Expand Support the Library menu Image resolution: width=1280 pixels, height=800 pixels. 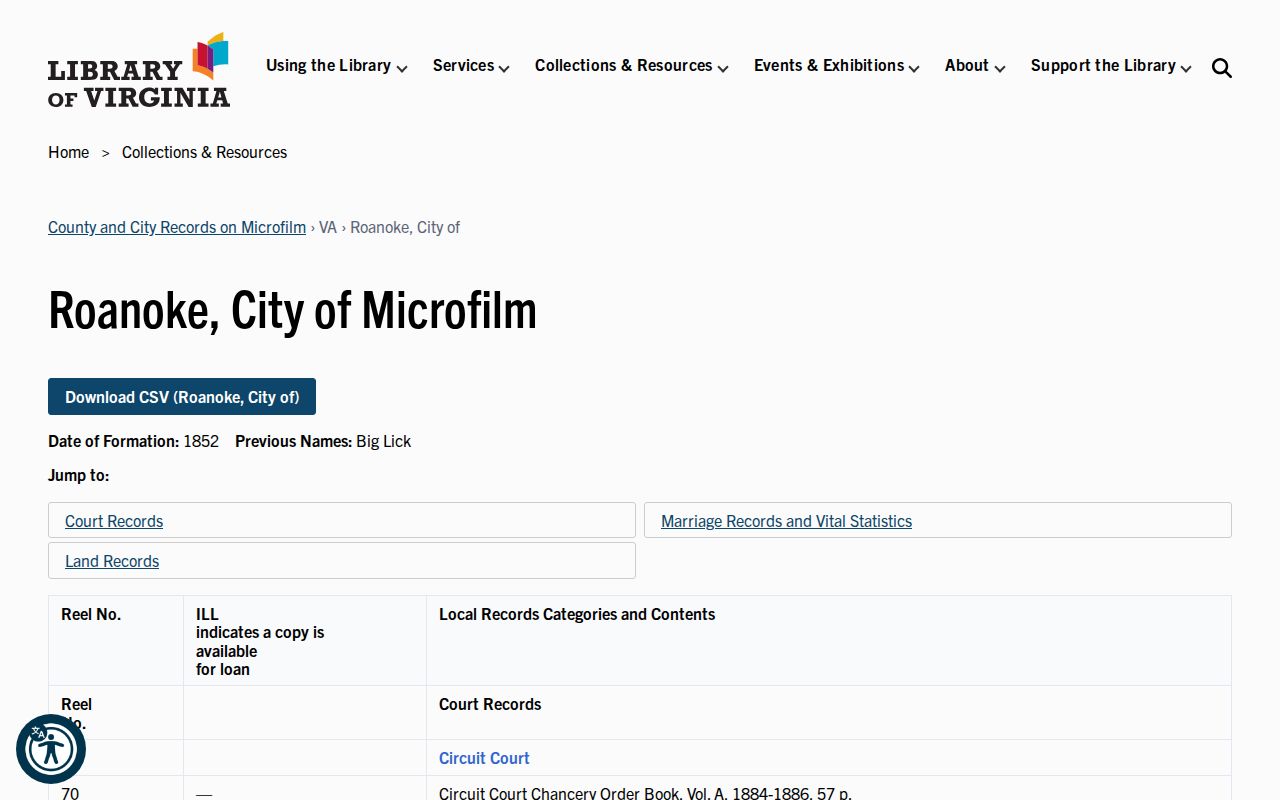[x=1111, y=66]
